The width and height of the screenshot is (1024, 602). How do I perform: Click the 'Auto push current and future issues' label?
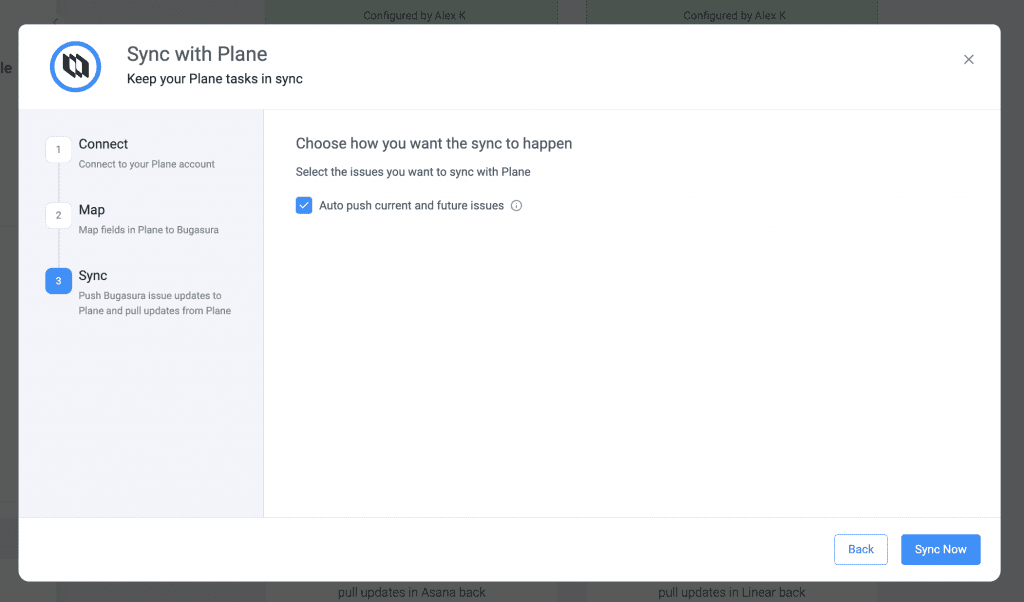(411, 206)
